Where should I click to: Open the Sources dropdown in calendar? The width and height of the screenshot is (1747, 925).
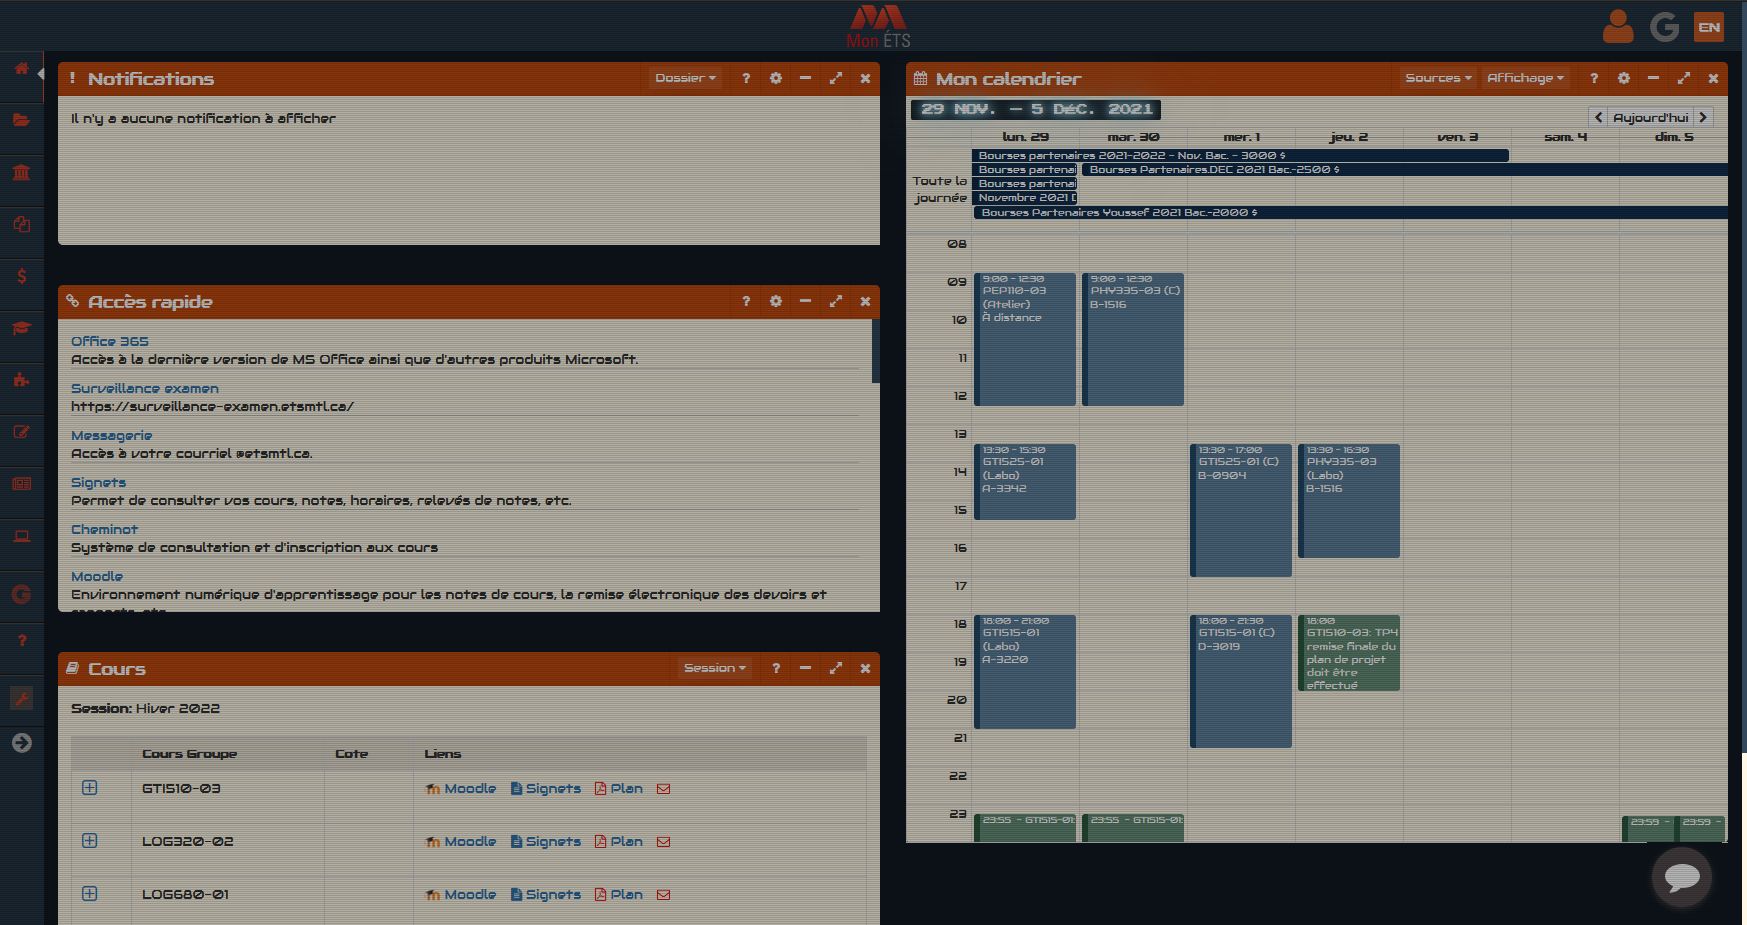[x=1438, y=78]
